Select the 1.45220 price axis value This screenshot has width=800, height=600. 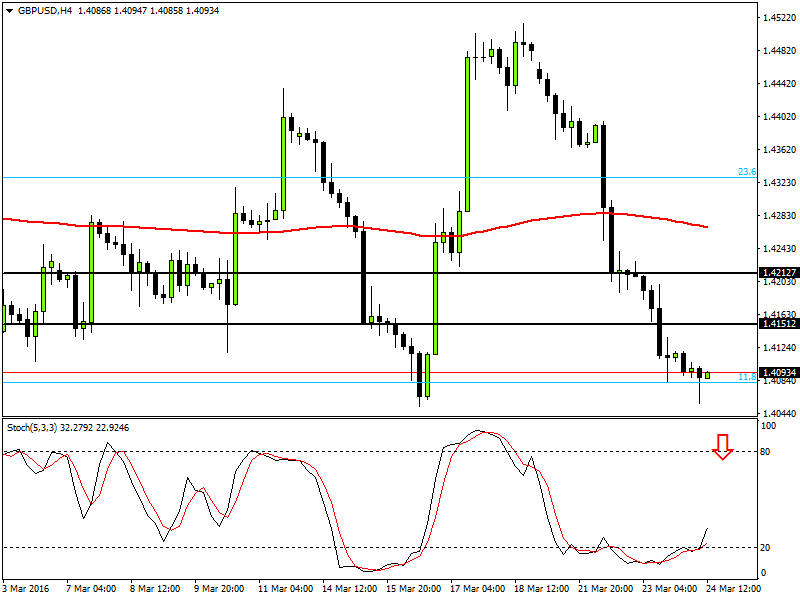(x=779, y=18)
